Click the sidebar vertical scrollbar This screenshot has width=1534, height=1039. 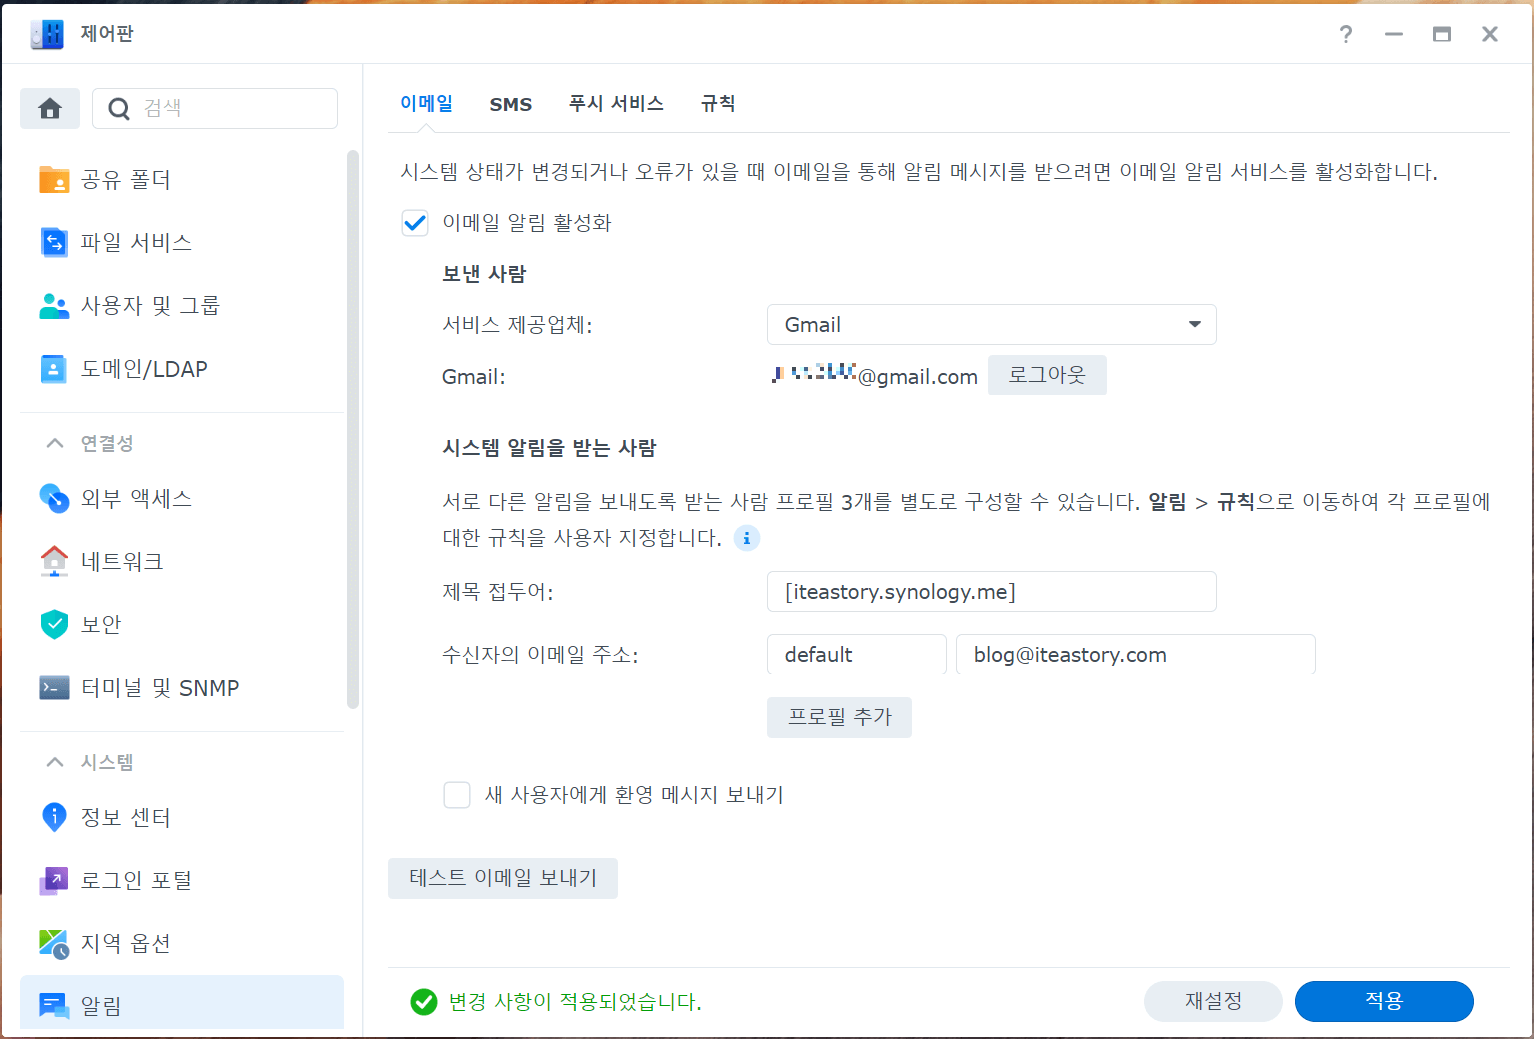coord(352,430)
